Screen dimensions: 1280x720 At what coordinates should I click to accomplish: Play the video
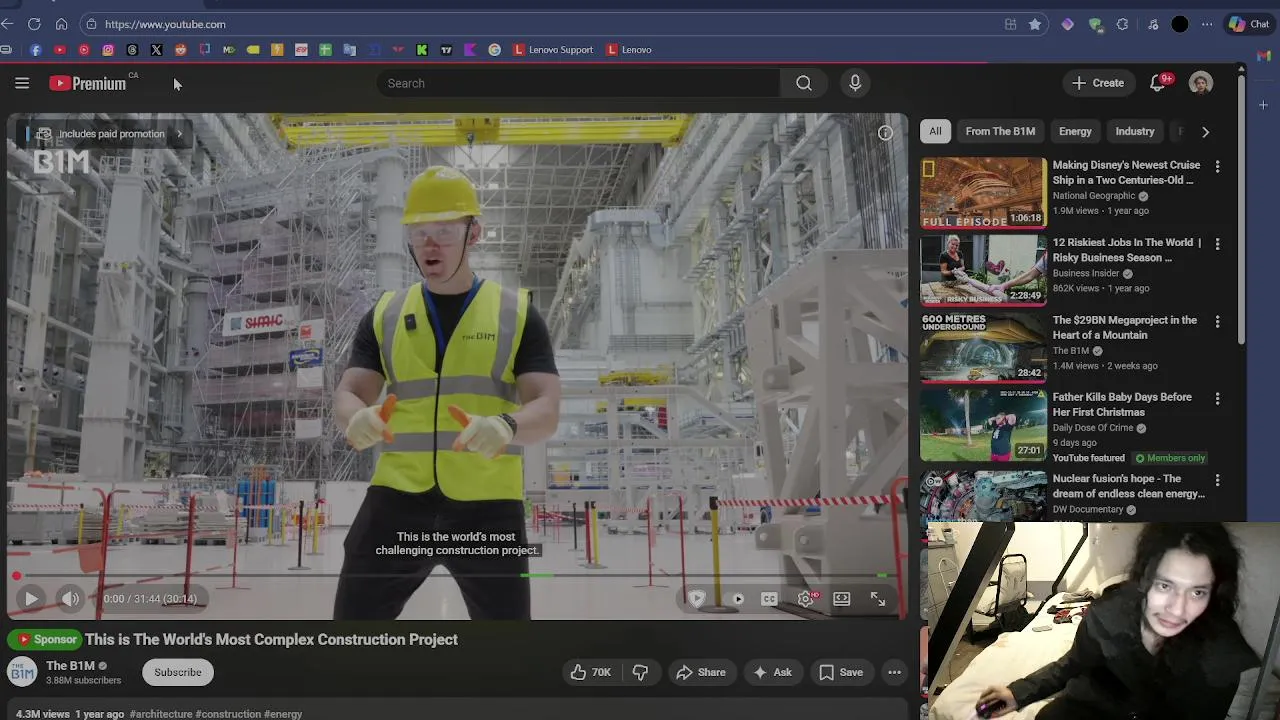tap(31, 599)
